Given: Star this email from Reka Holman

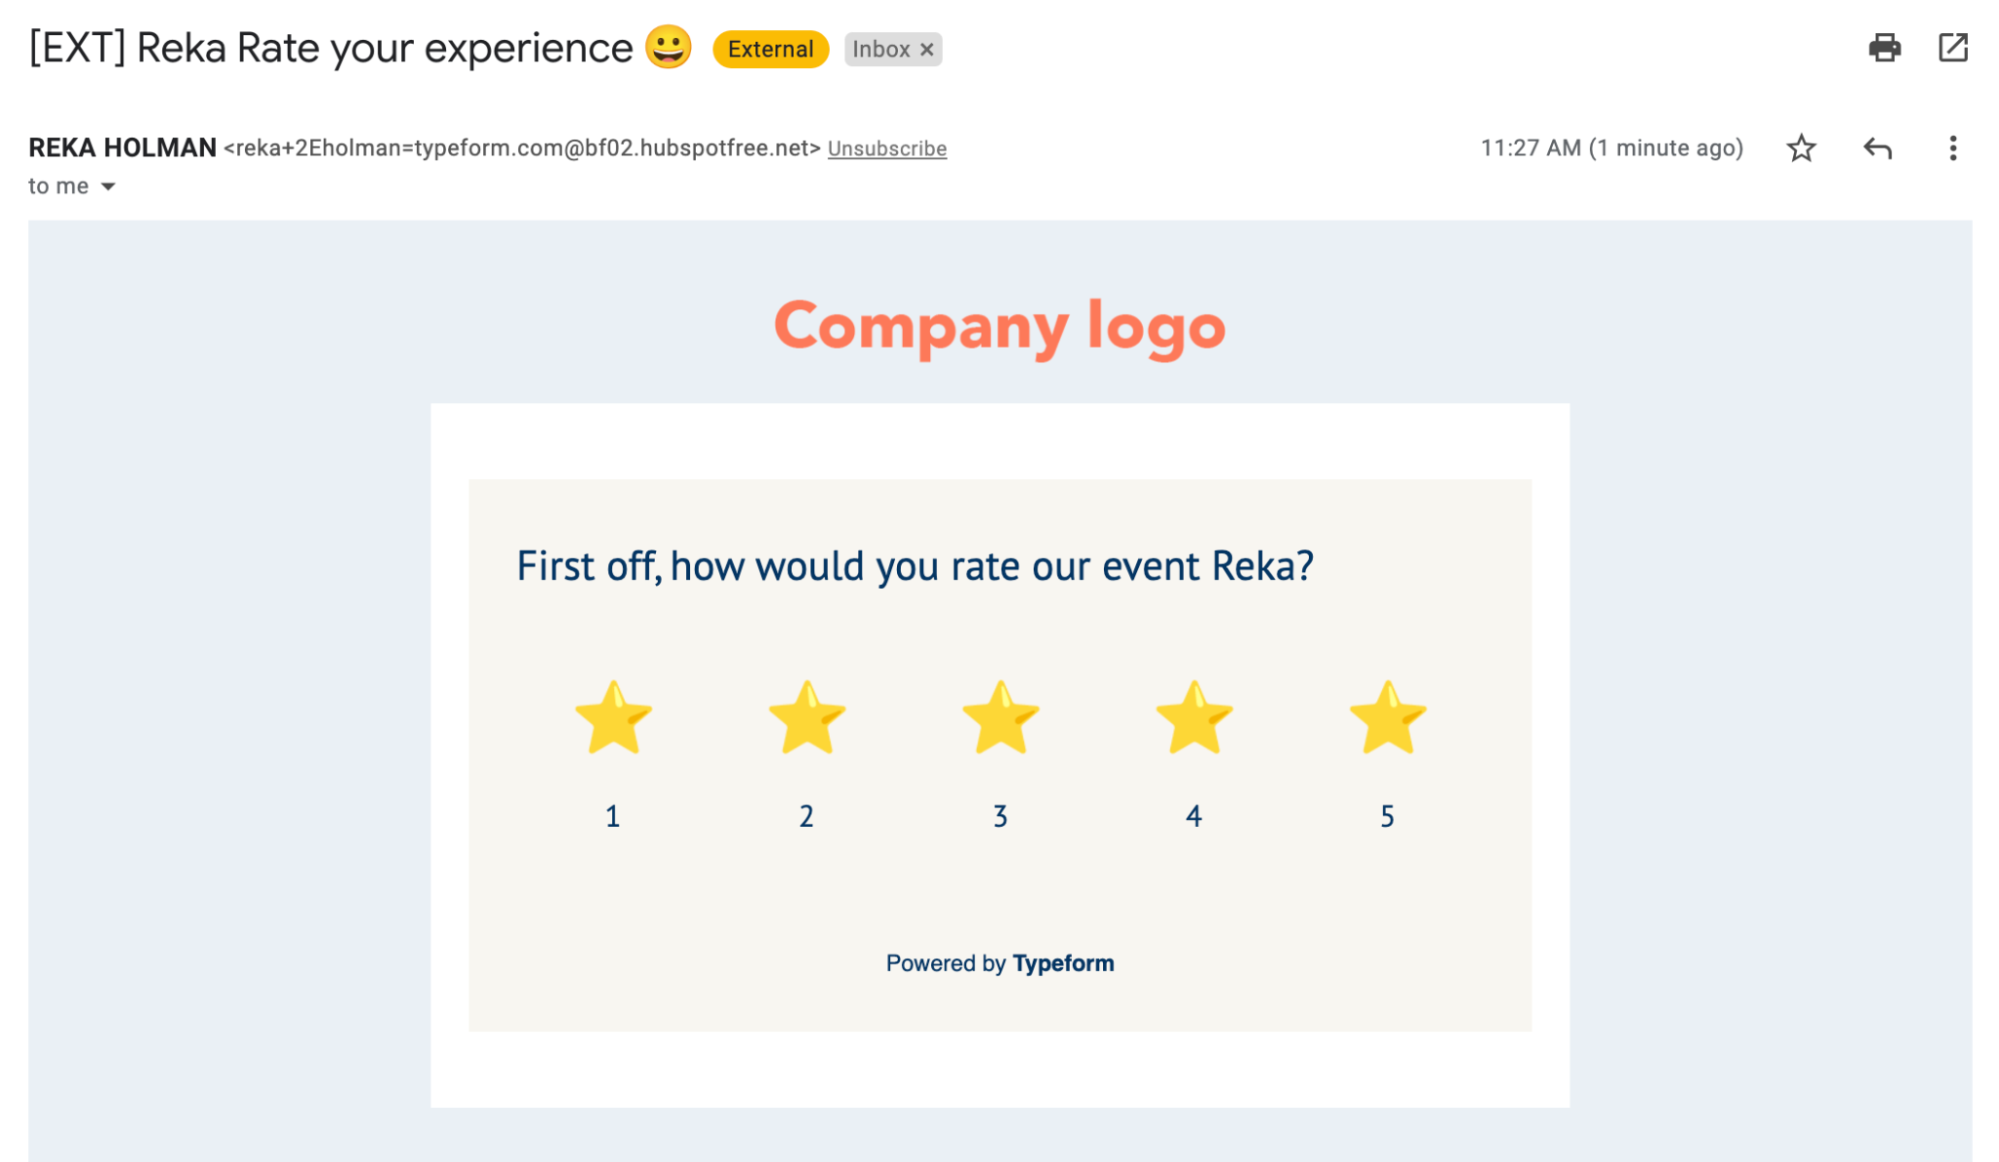Looking at the screenshot, I should click(x=1801, y=148).
